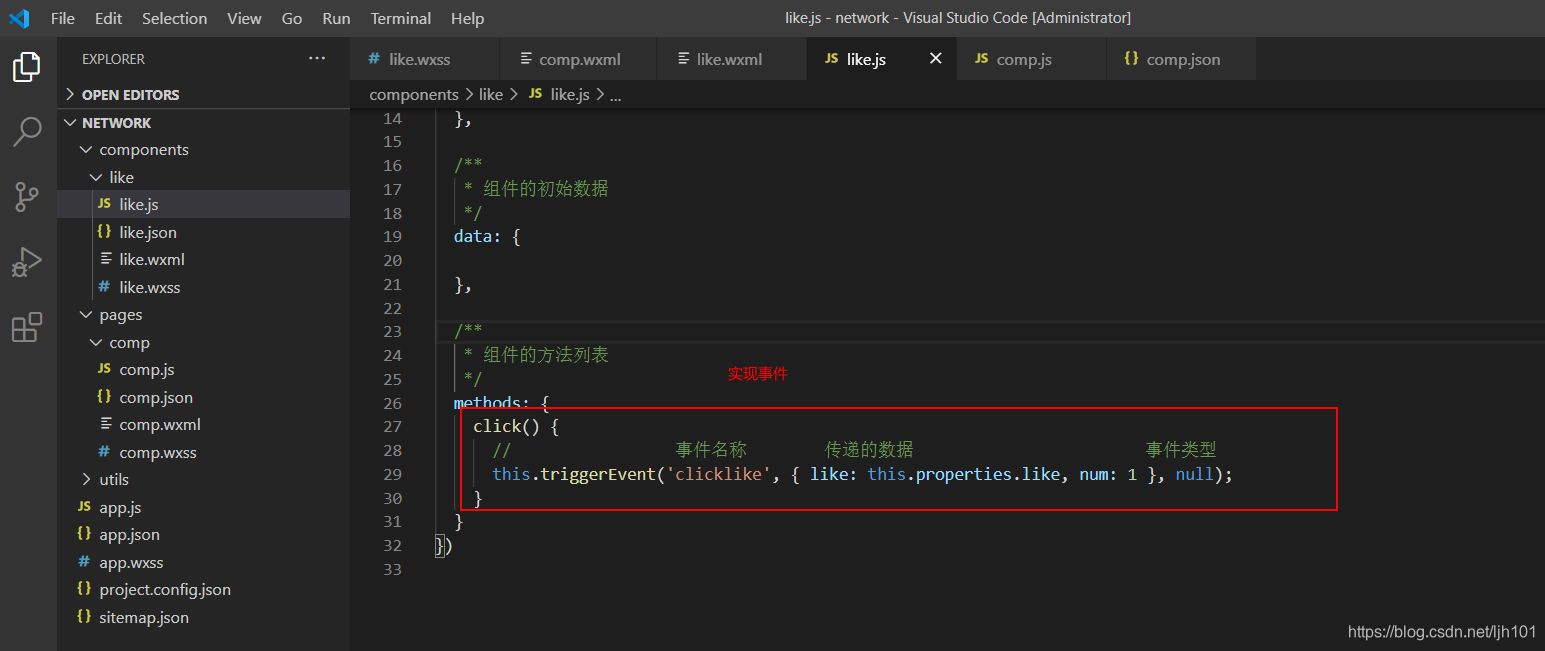Viewport: 1545px width, 651px height.
Task: Collapse the comp folder
Action: (x=203, y=342)
